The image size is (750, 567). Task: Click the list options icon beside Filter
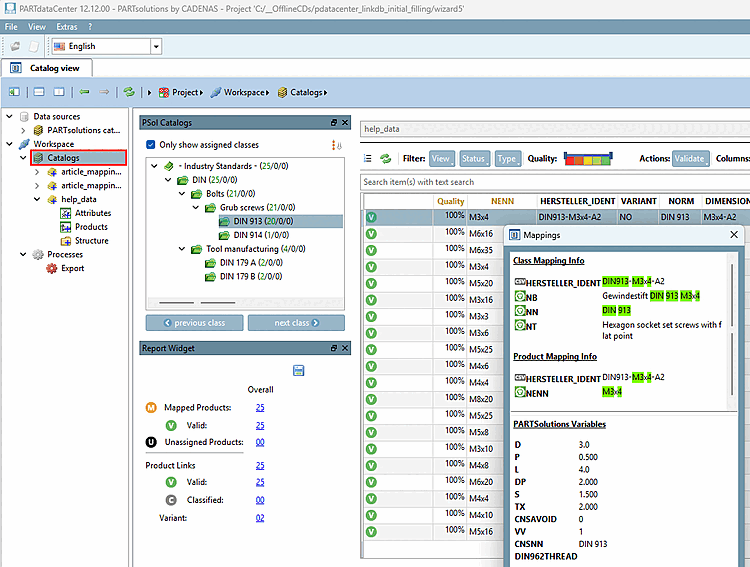[367, 158]
